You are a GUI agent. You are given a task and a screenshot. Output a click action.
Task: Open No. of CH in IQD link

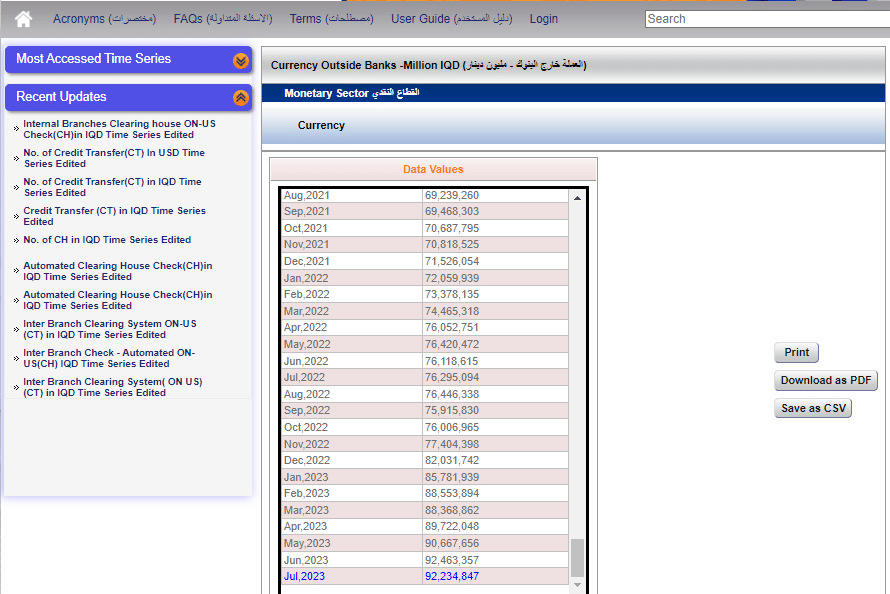pos(107,240)
